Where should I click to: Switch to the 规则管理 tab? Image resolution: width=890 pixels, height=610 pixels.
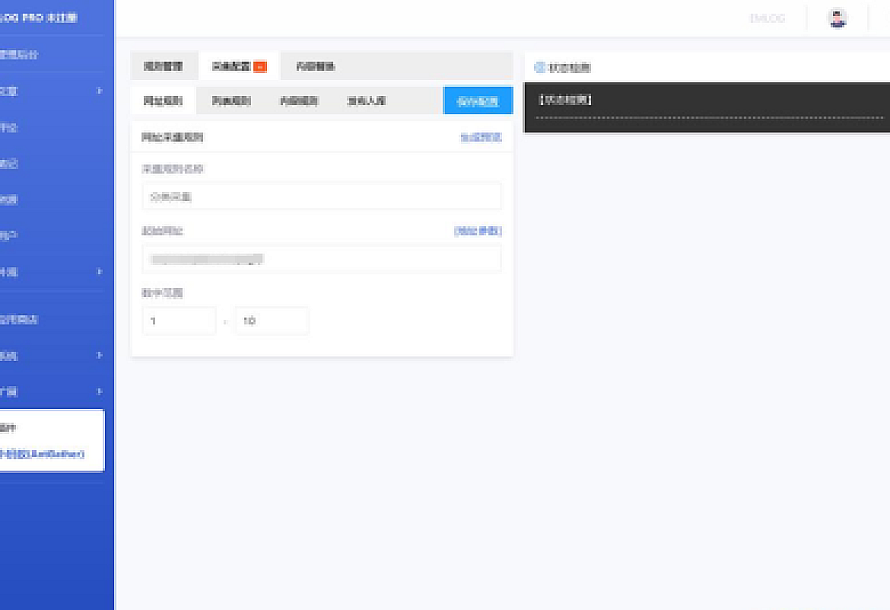163,67
